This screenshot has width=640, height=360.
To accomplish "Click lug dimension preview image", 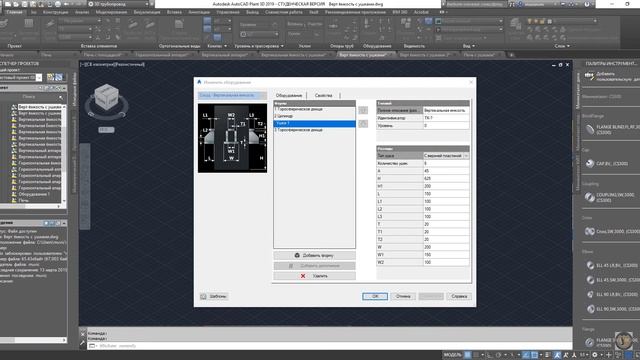I will click(x=232, y=138).
